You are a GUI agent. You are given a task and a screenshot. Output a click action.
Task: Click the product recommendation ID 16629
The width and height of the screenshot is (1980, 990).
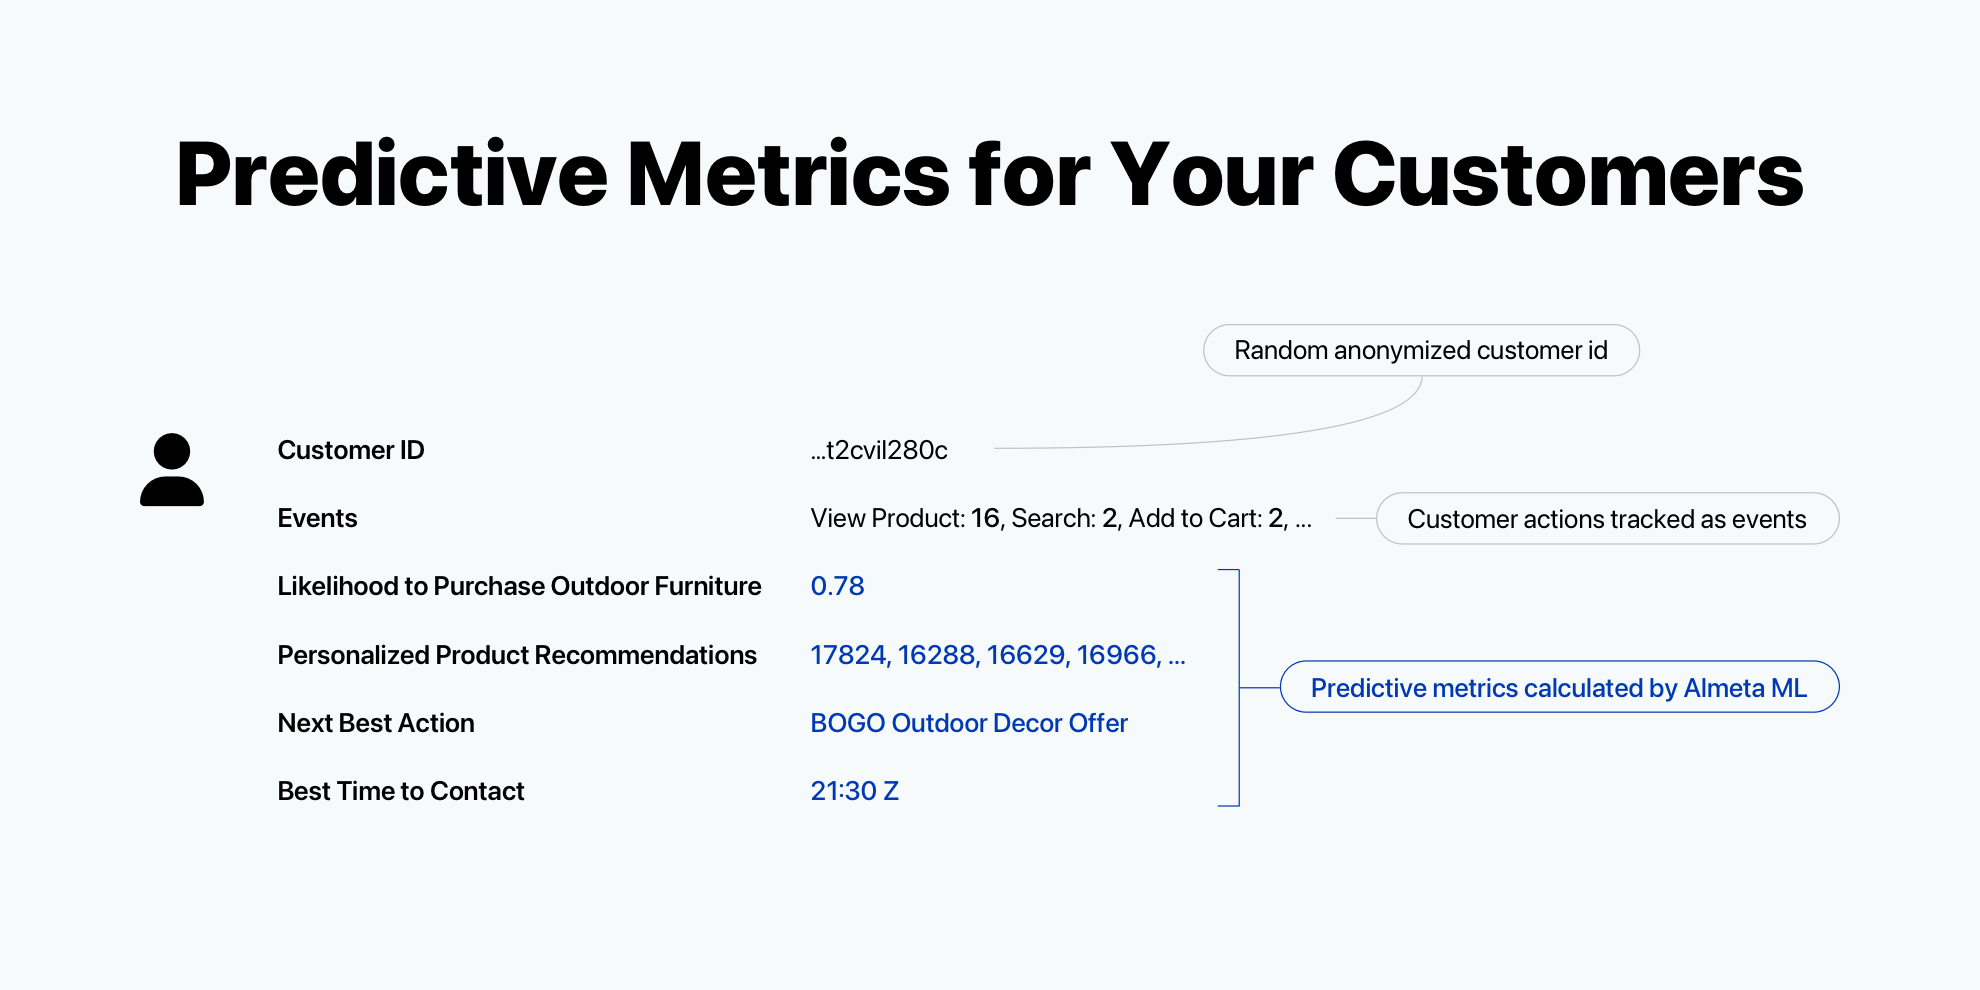[x=1026, y=656]
